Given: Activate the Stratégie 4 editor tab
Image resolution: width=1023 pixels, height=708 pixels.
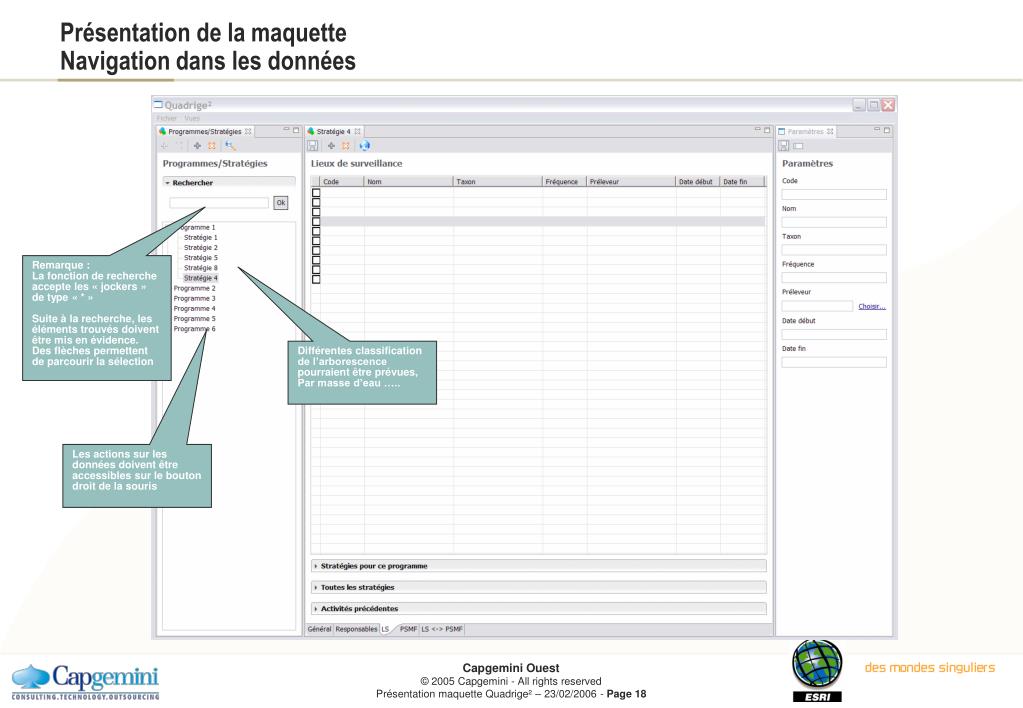Looking at the screenshot, I should click(x=333, y=131).
